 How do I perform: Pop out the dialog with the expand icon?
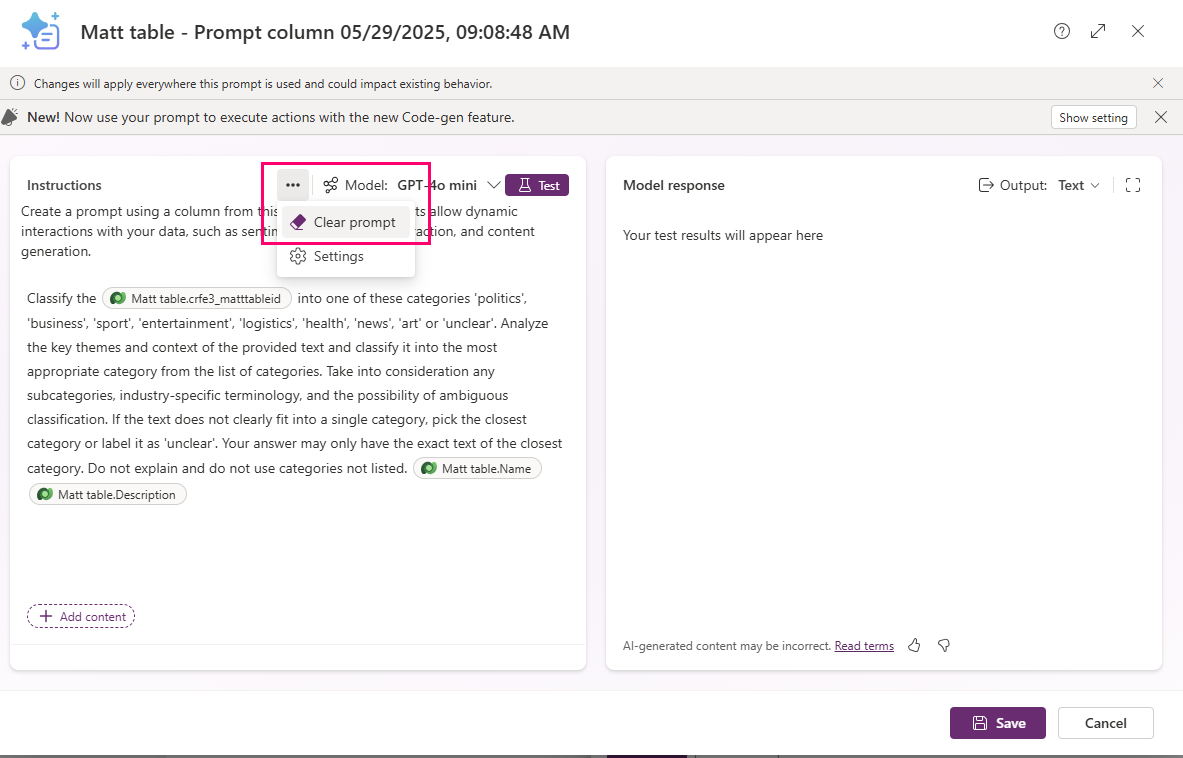(x=1098, y=31)
